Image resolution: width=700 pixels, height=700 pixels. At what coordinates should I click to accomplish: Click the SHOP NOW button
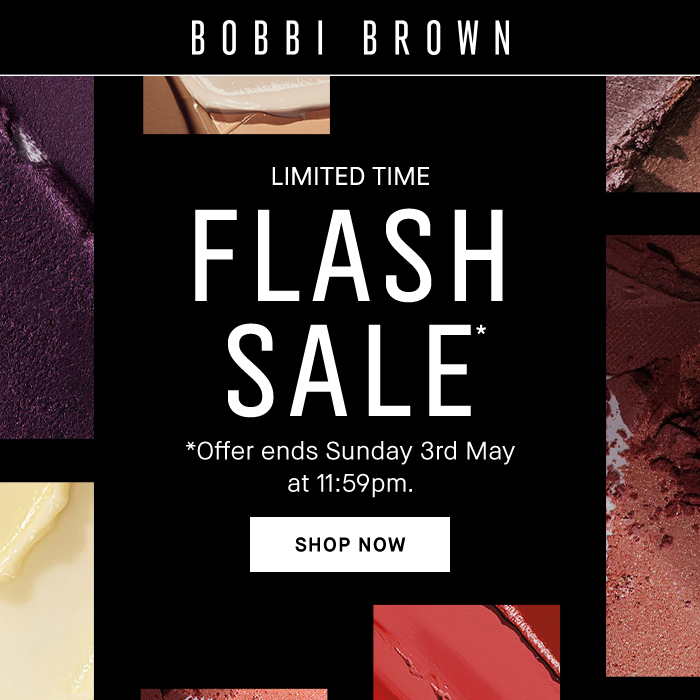click(x=350, y=544)
